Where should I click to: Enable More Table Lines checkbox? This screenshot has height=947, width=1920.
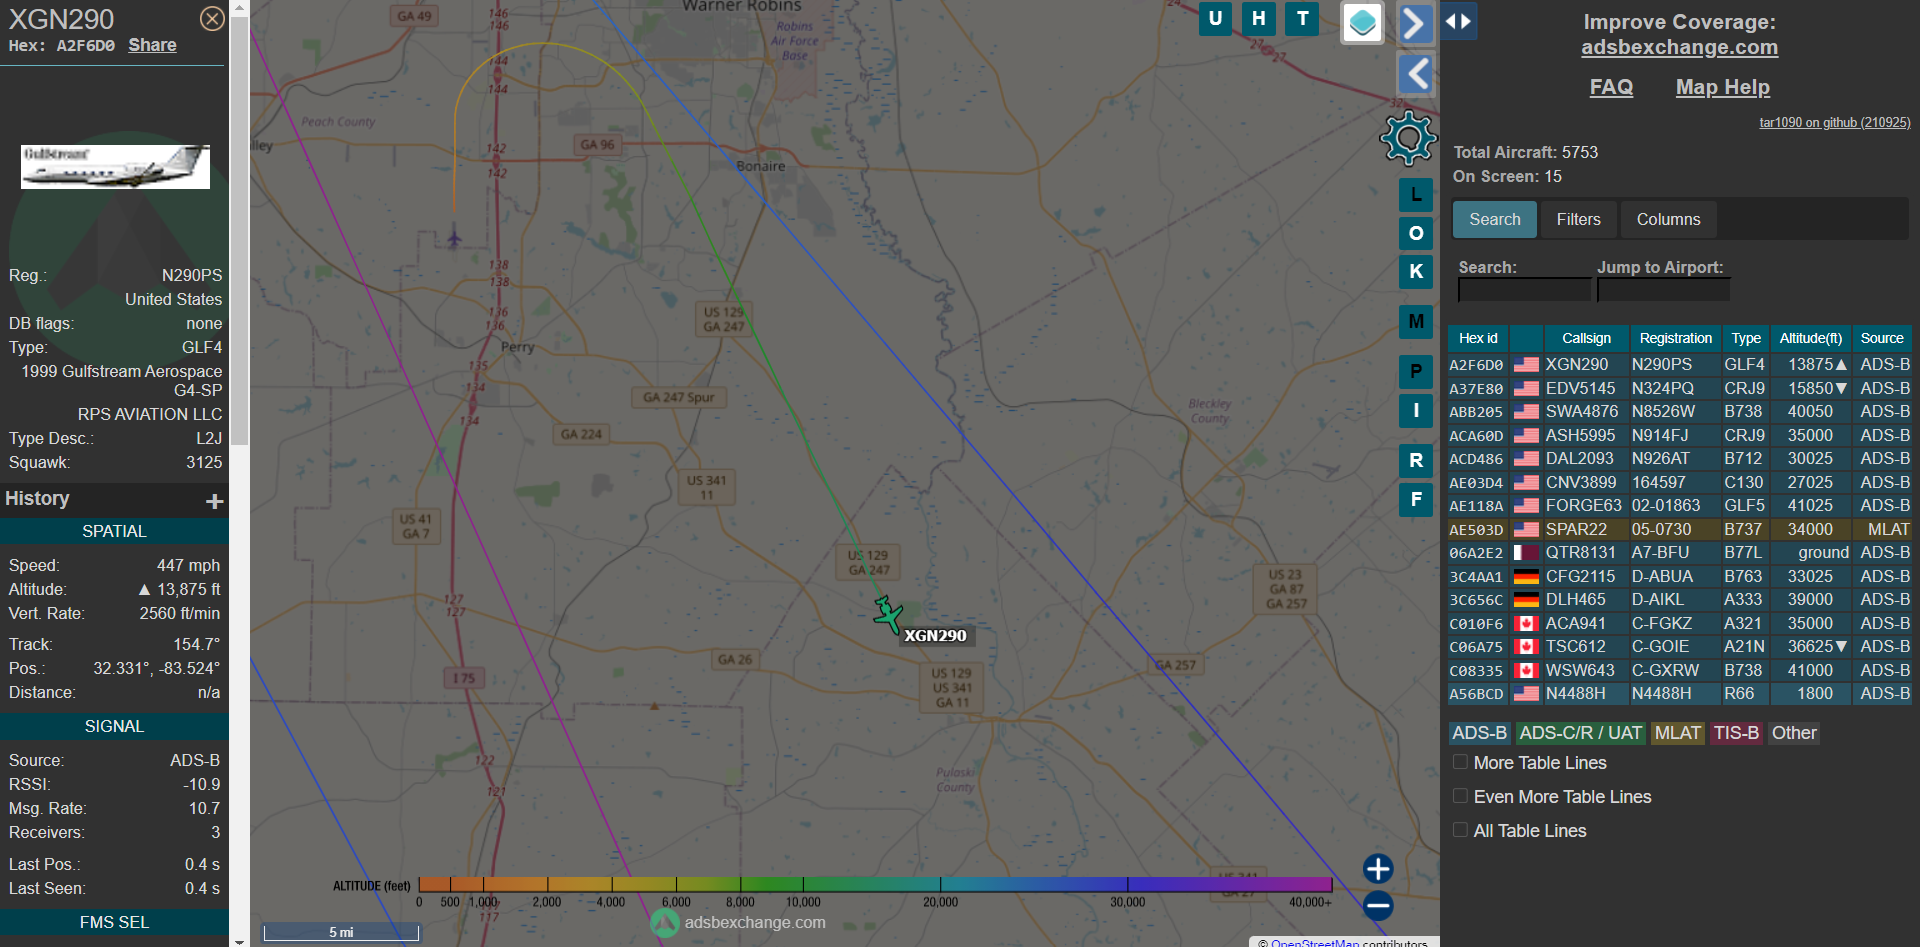[x=1460, y=762]
